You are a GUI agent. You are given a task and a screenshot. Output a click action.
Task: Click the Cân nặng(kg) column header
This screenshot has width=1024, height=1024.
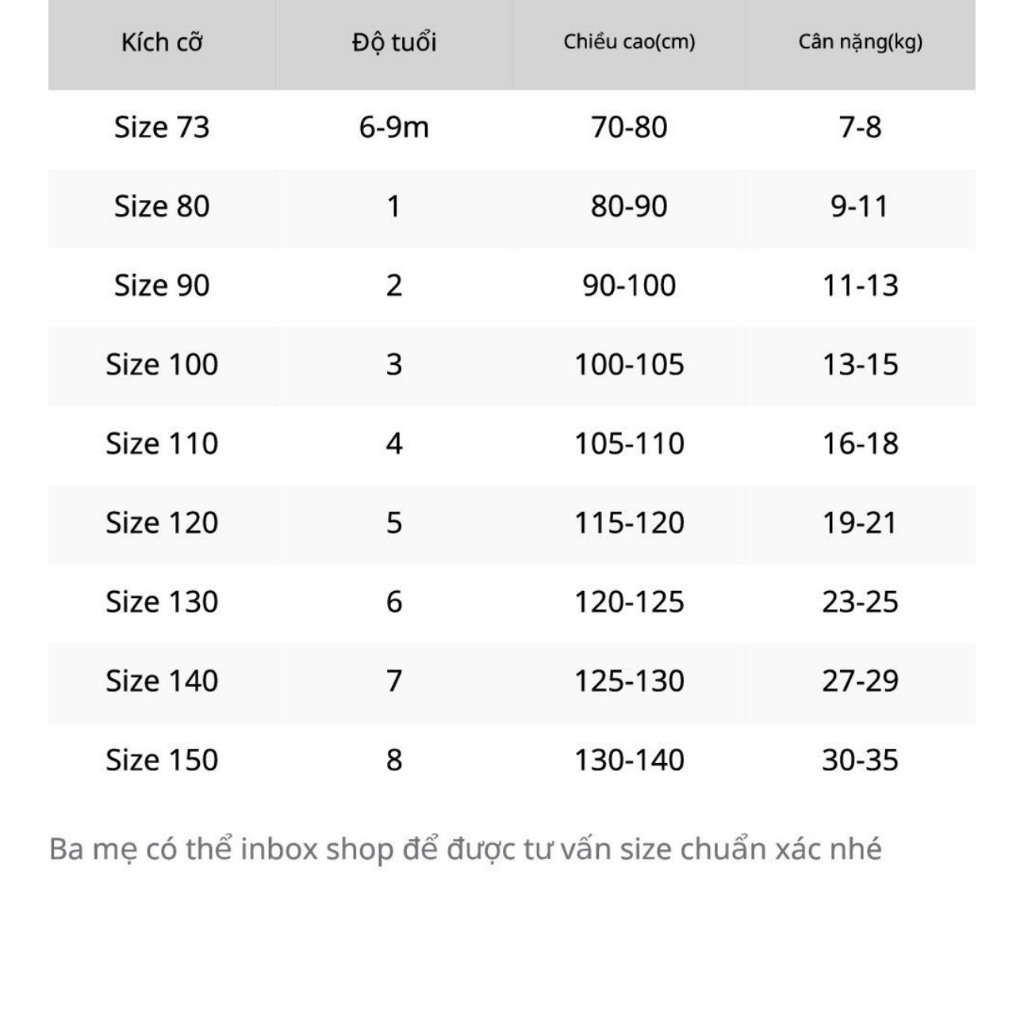pos(860,43)
